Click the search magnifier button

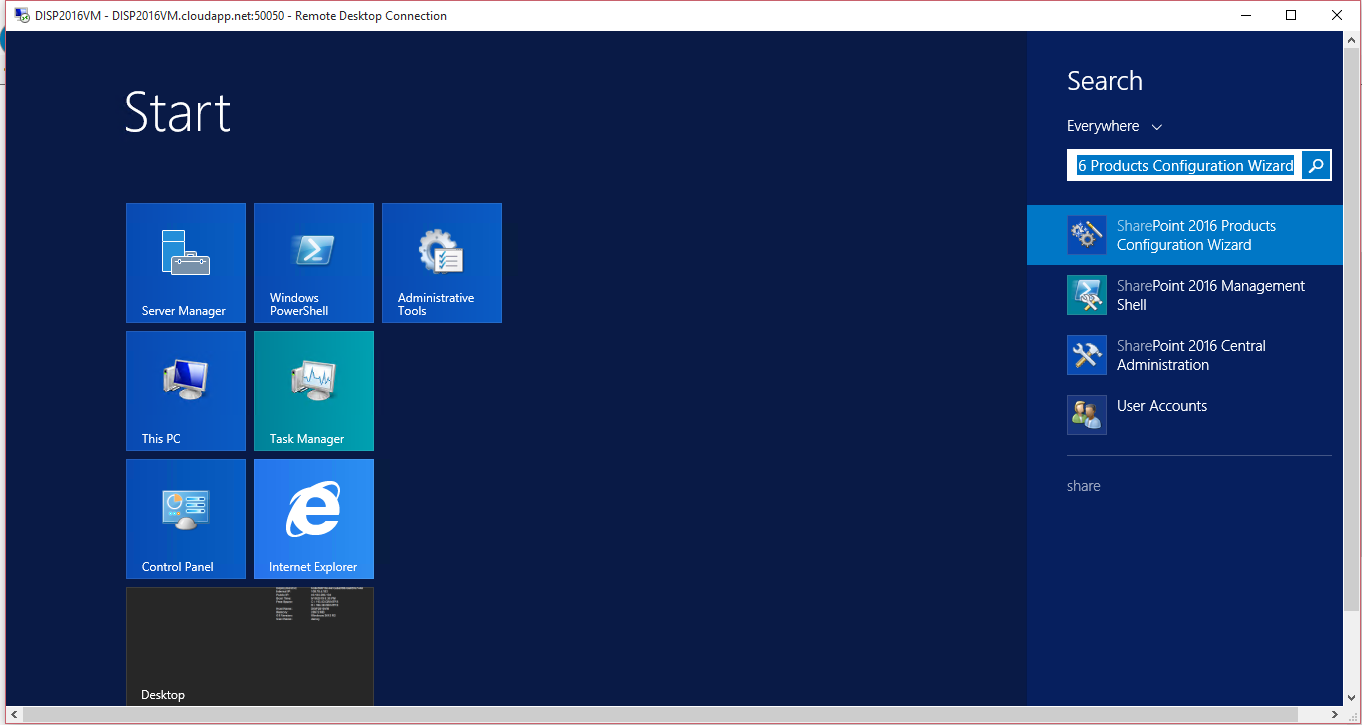point(1317,166)
